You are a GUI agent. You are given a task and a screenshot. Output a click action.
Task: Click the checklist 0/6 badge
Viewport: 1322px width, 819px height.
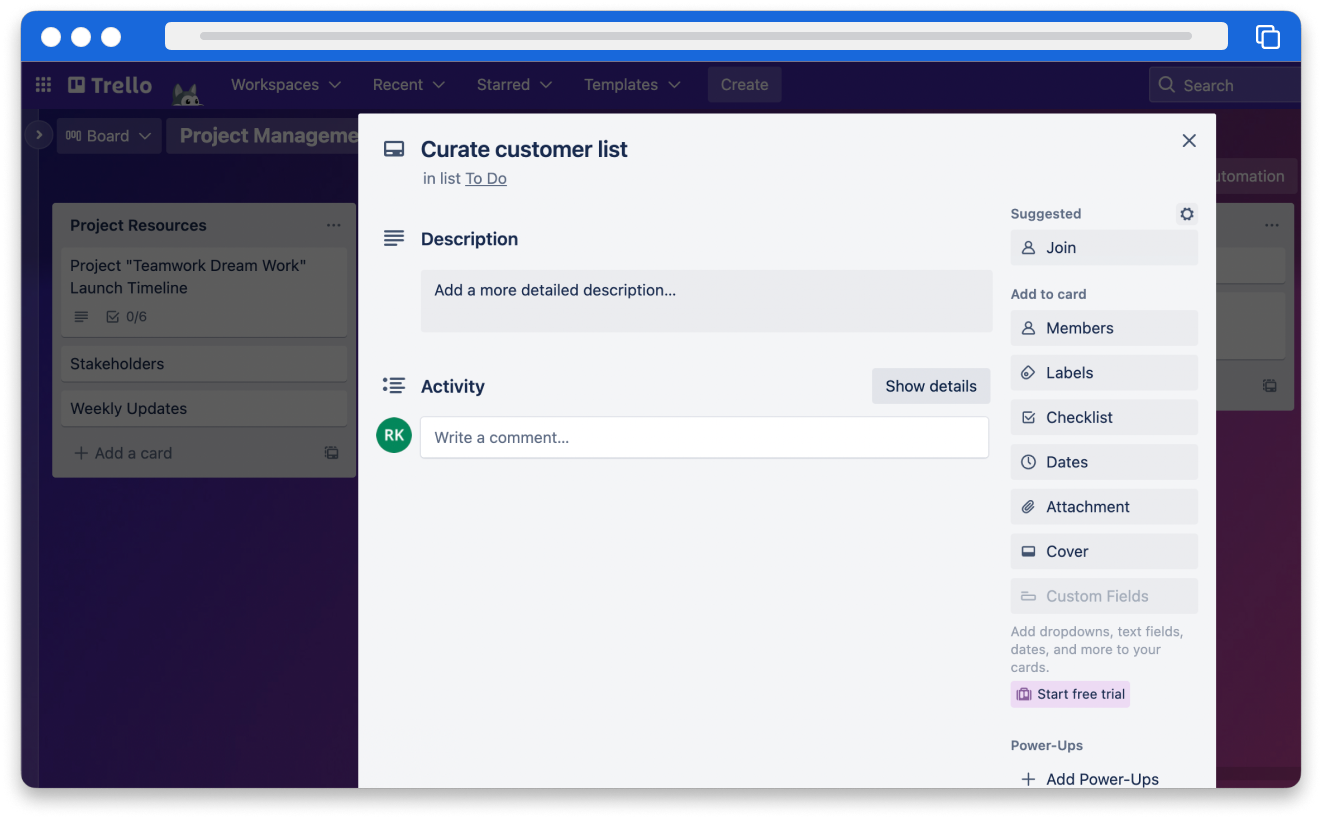tap(127, 317)
